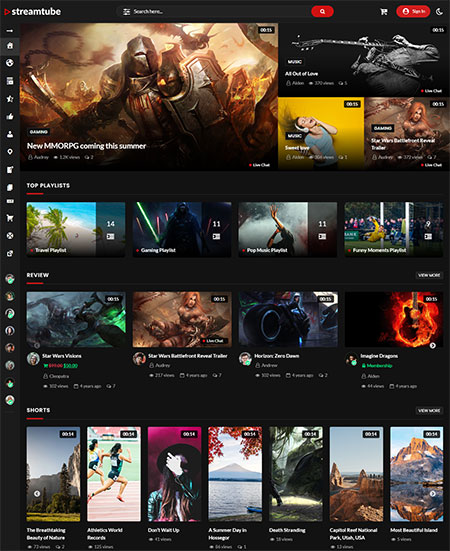
Task: Open search filter options icon
Action: (x=126, y=12)
